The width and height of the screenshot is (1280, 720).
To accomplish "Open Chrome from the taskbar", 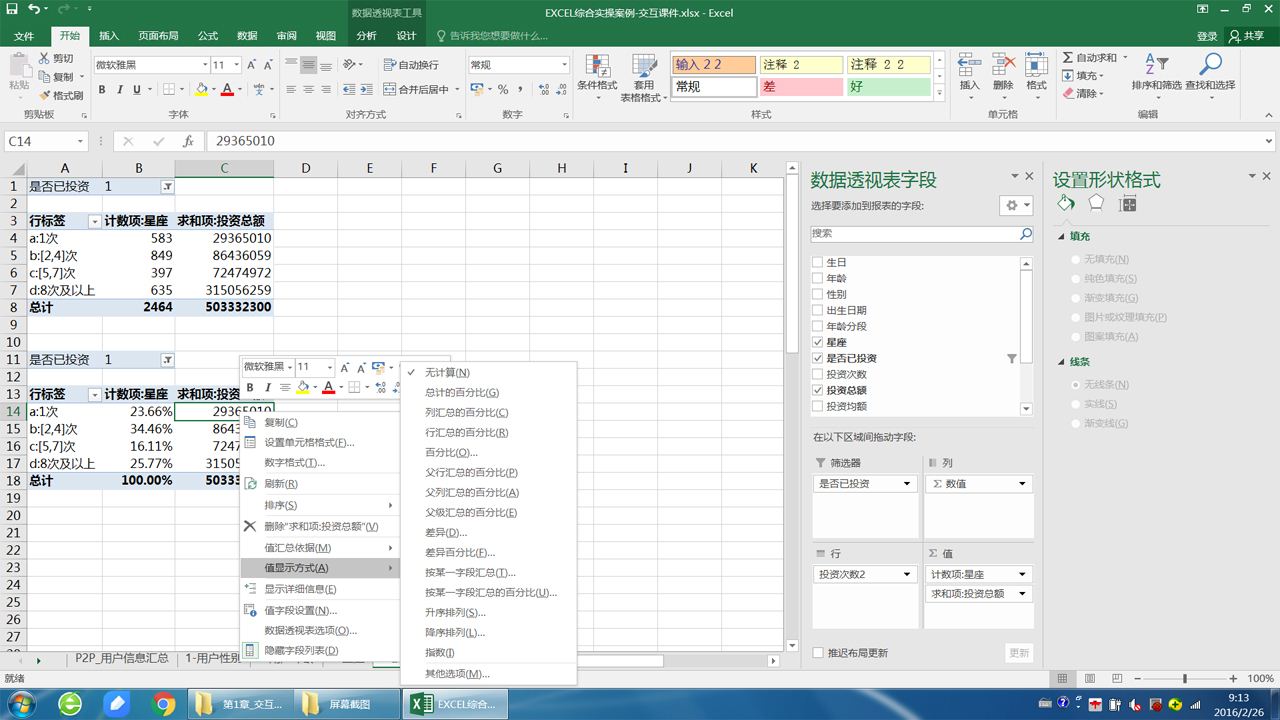I will tap(164, 704).
